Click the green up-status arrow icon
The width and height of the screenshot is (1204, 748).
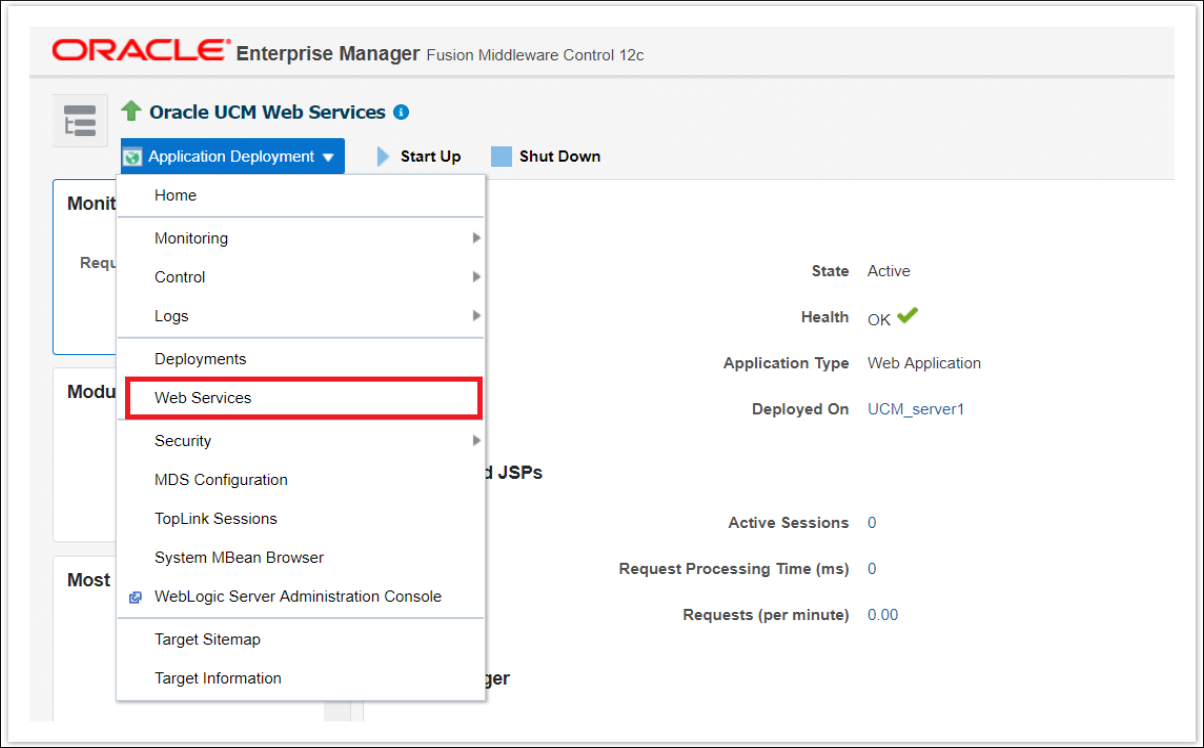tap(131, 111)
